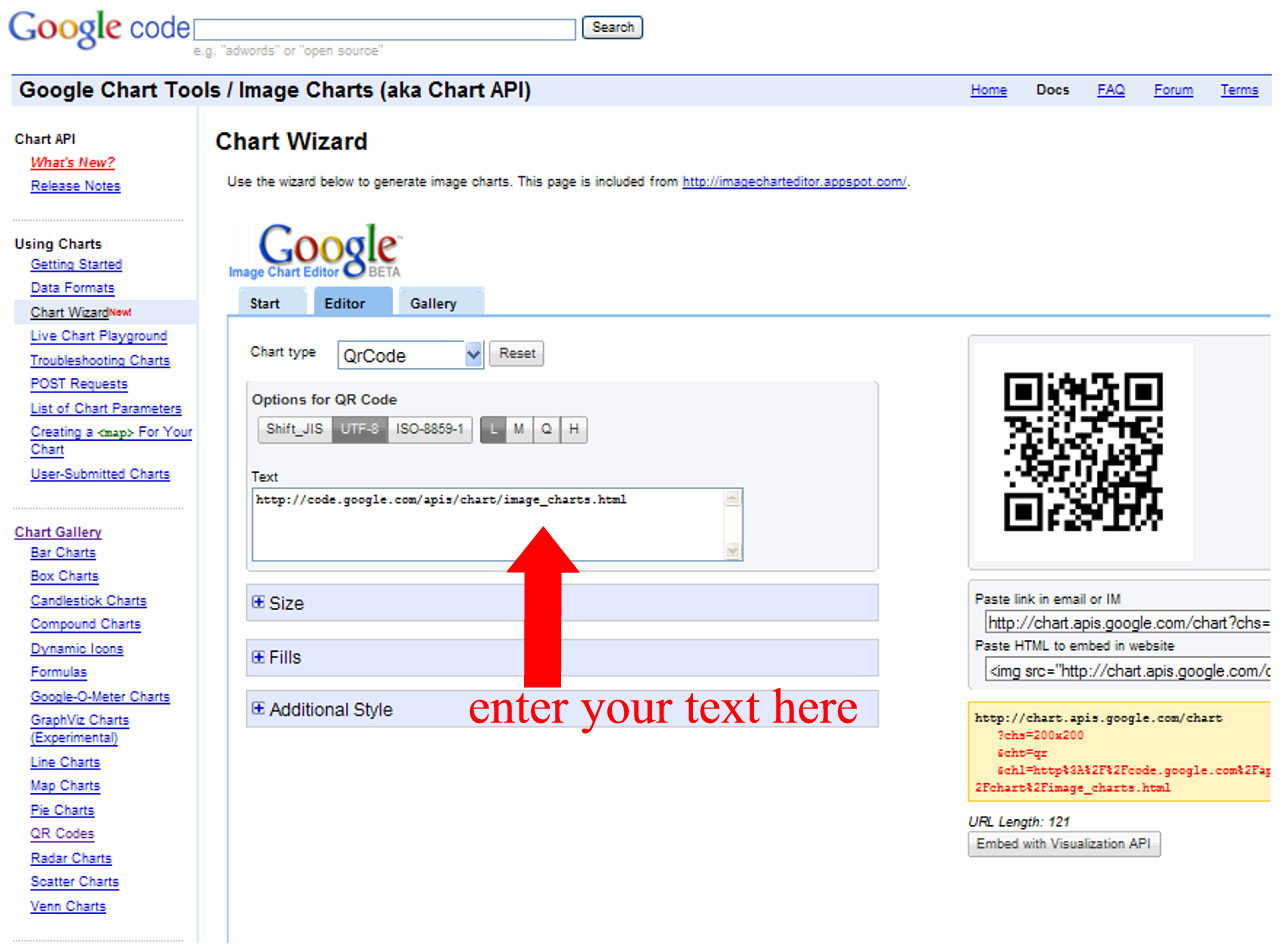Click the generated QR code image
Image resolution: width=1288 pixels, height=949 pixels.
point(1083,452)
